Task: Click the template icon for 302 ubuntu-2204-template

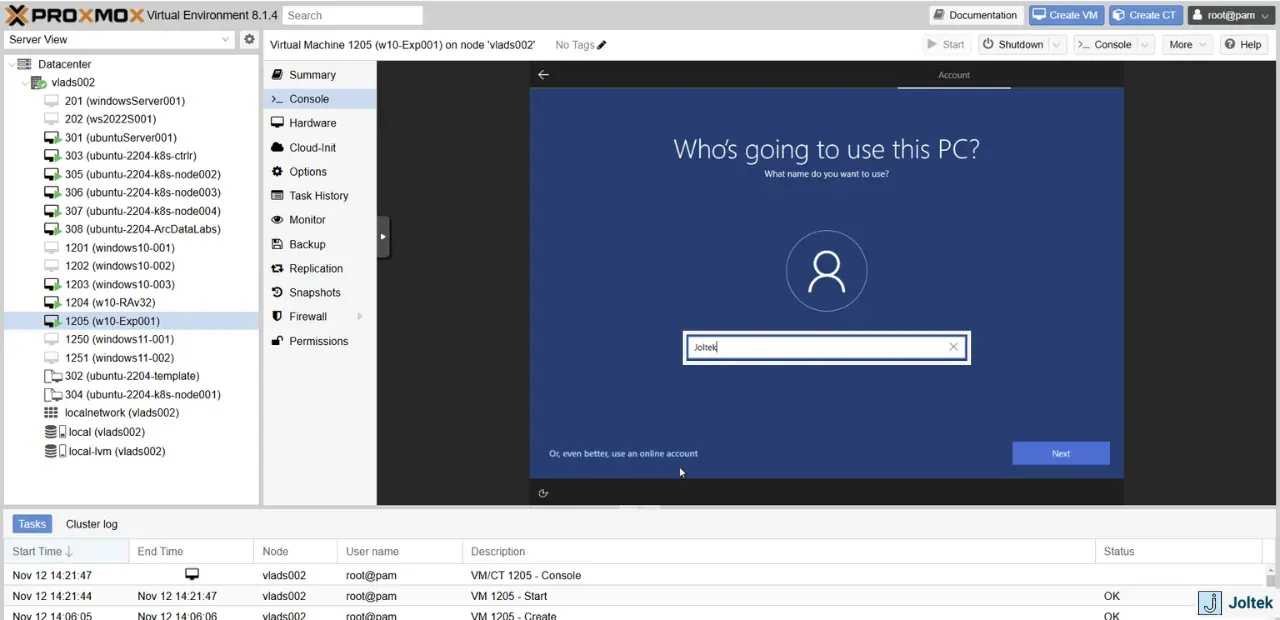Action: pyautogui.click(x=53, y=376)
